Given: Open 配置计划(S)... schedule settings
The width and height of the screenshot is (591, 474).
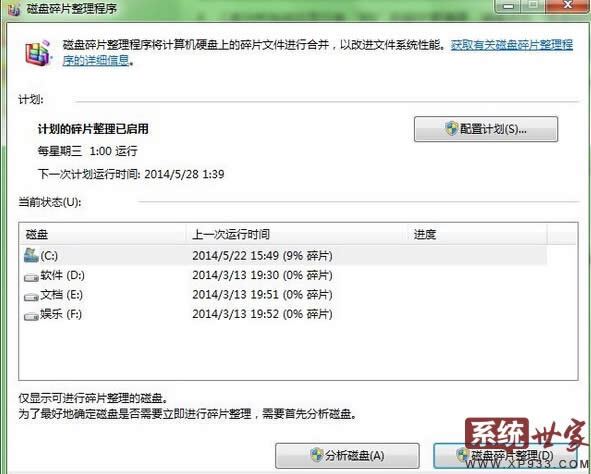Looking at the screenshot, I should pyautogui.click(x=486, y=129).
